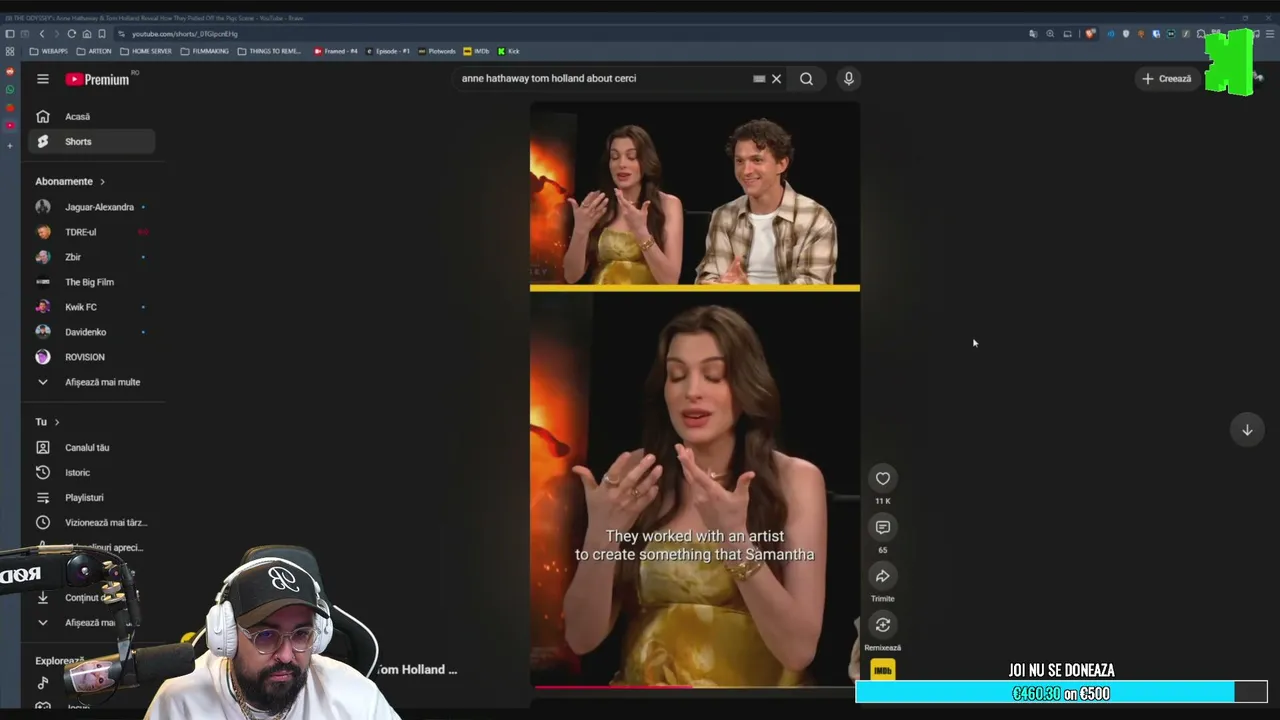Open Istoric watch history
The height and width of the screenshot is (720, 1280).
91,473
